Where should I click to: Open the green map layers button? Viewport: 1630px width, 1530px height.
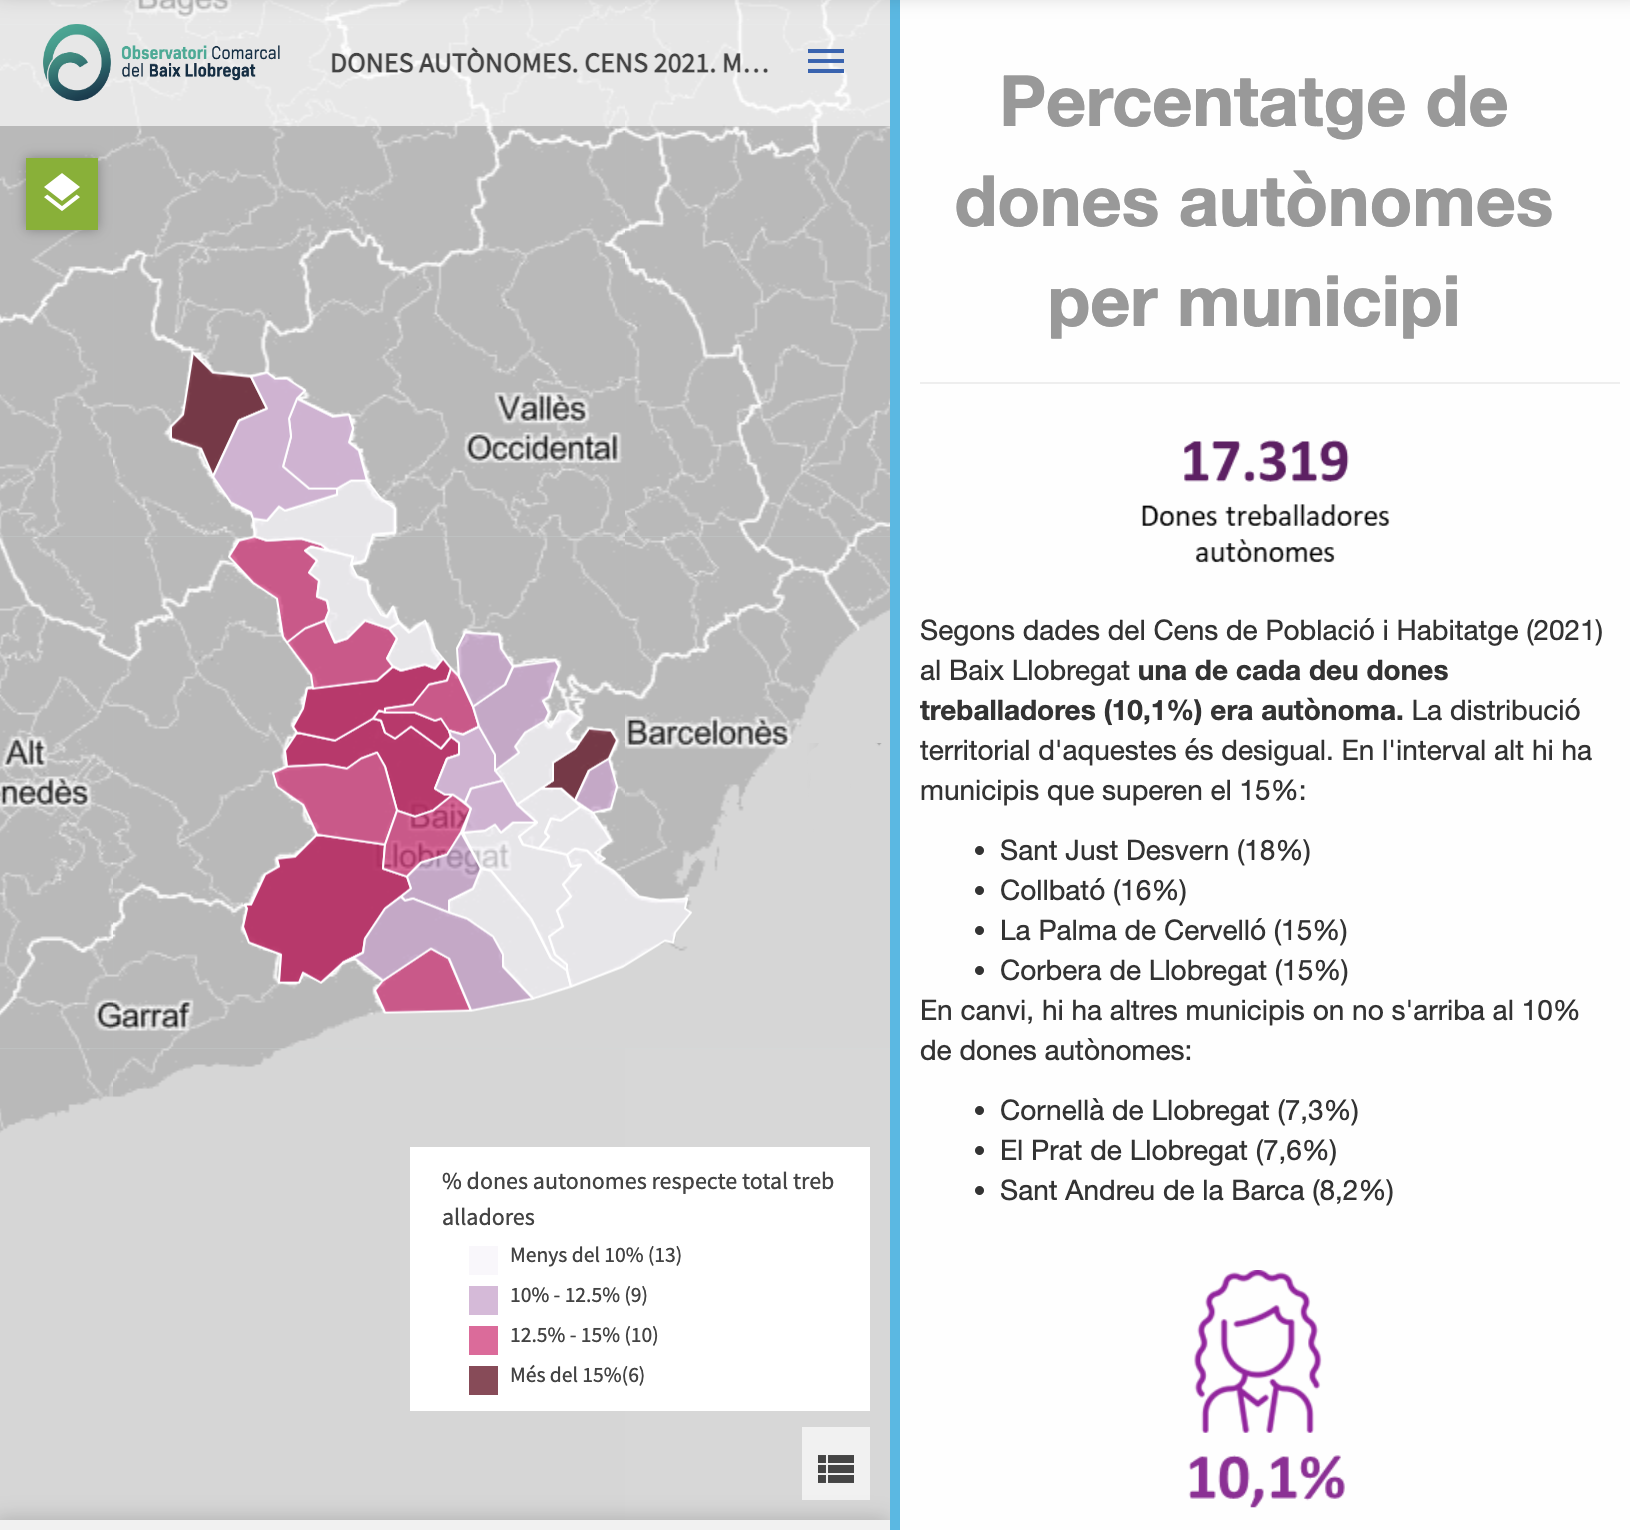62,193
